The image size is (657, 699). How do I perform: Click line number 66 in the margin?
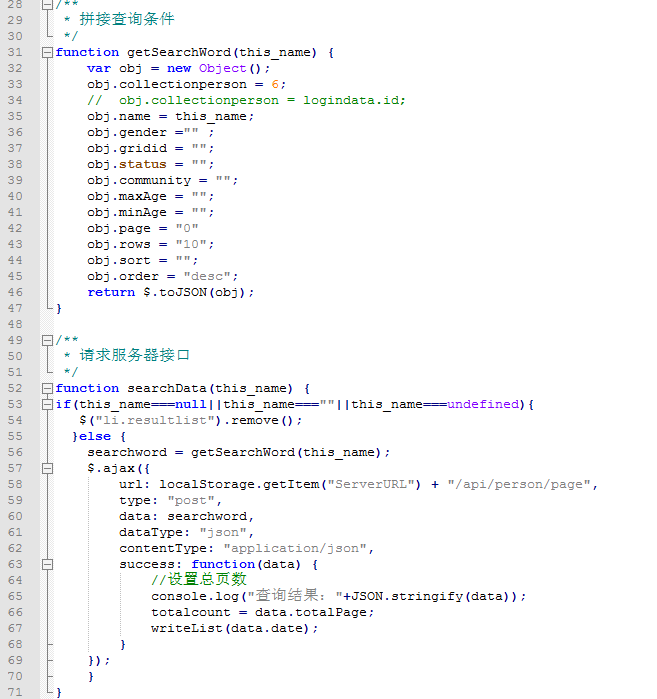pos(15,613)
